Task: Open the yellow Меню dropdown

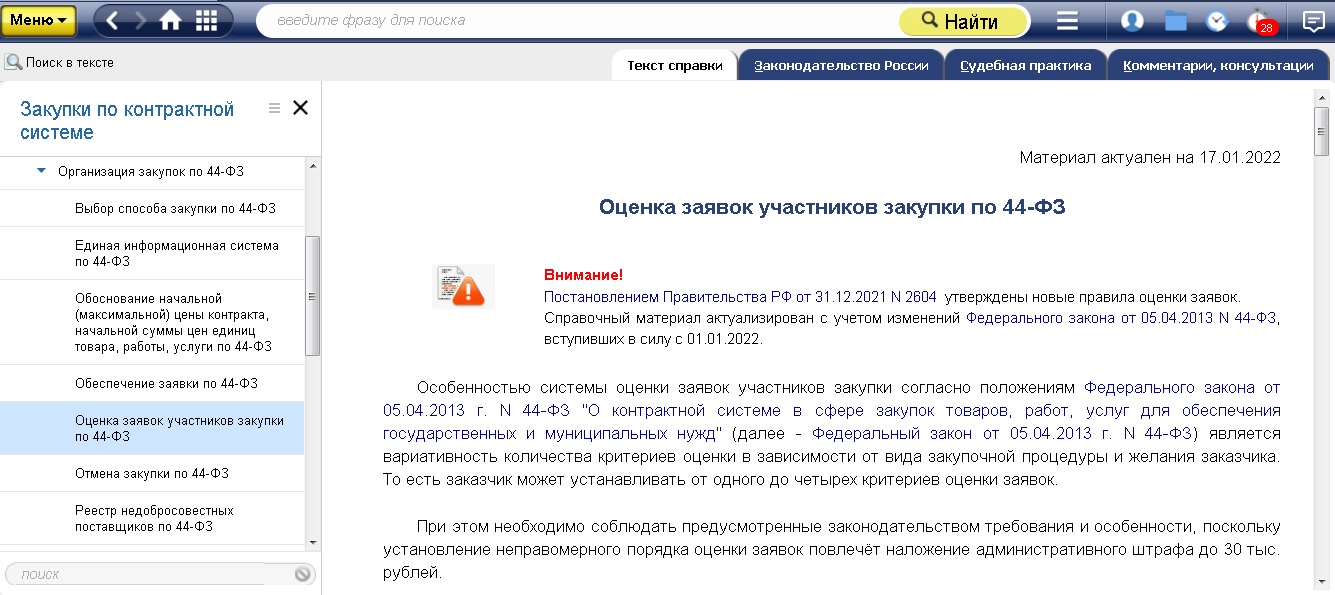Action: pyautogui.click(x=39, y=20)
